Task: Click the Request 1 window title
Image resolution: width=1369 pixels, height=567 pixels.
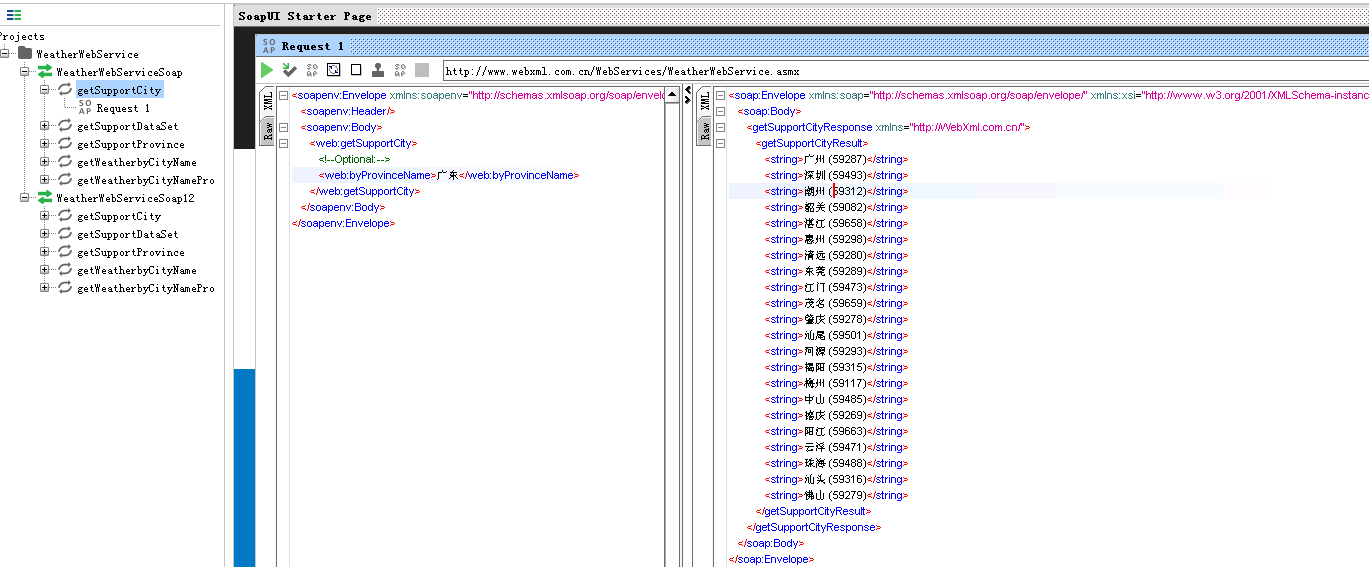Action: tap(313, 46)
